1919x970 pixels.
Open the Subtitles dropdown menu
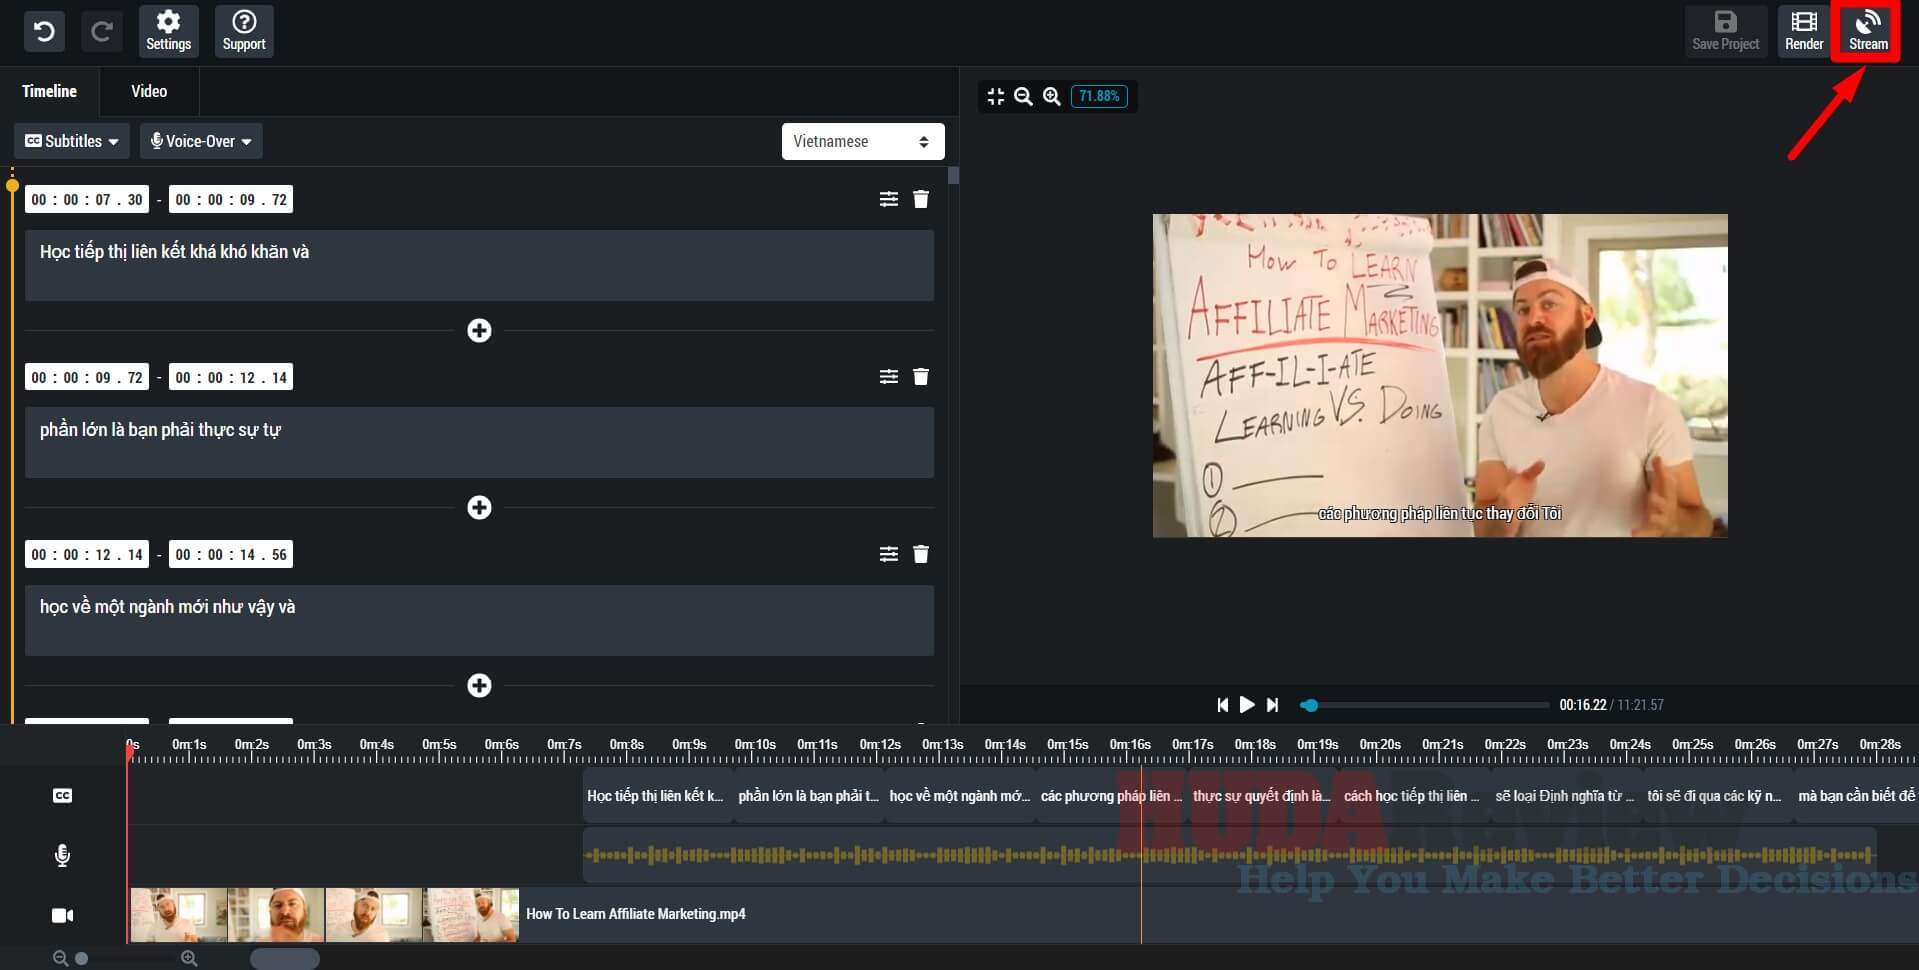coord(72,141)
